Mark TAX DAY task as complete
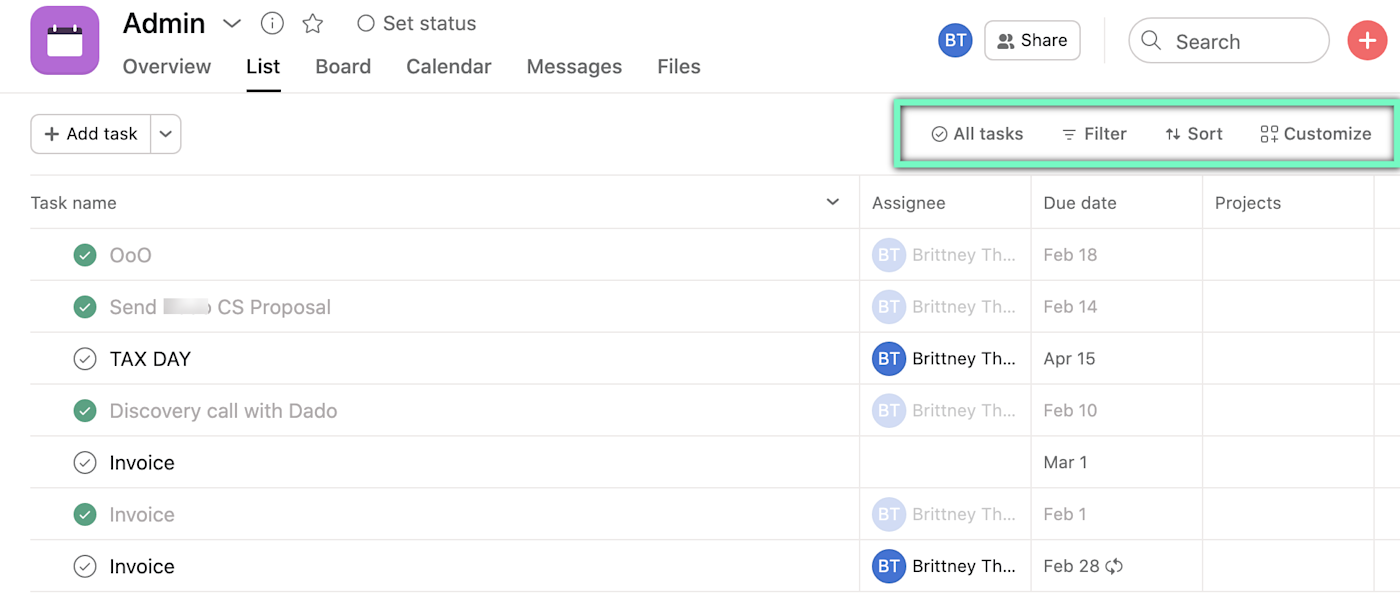The height and width of the screenshot is (598, 1400). (x=85, y=359)
